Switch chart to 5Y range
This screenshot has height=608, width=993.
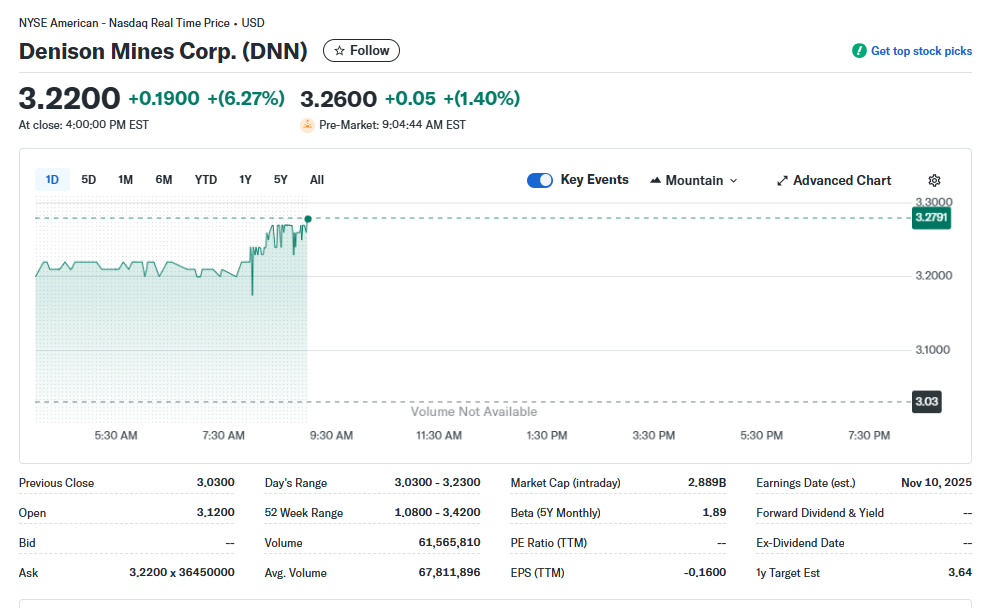[281, 180]
